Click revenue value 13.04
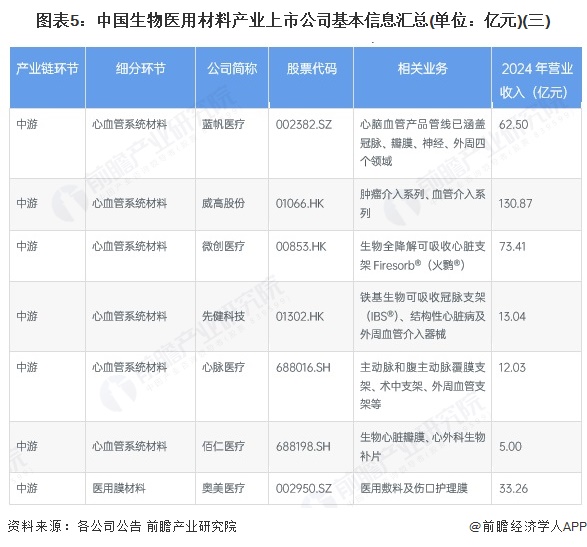This screenshot has width=587, height=547. 512,316
